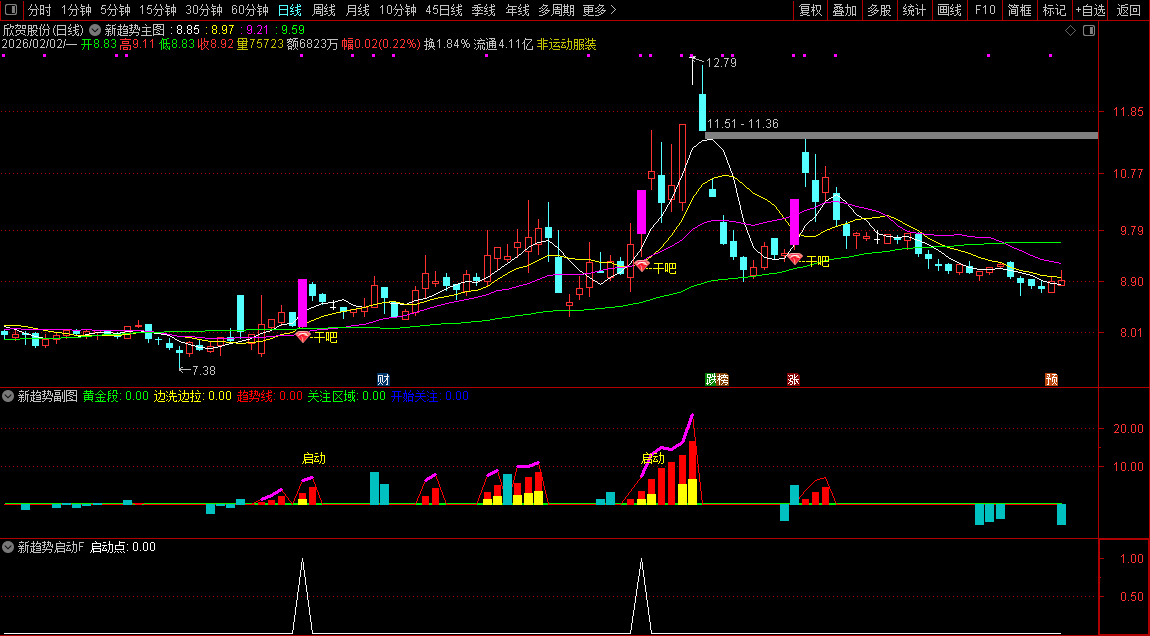The width and height of the screenshot is (1150, 636).
Task: Open the dropdown arrow beside 欣贺股份(日线)
Action: (95, 31)
